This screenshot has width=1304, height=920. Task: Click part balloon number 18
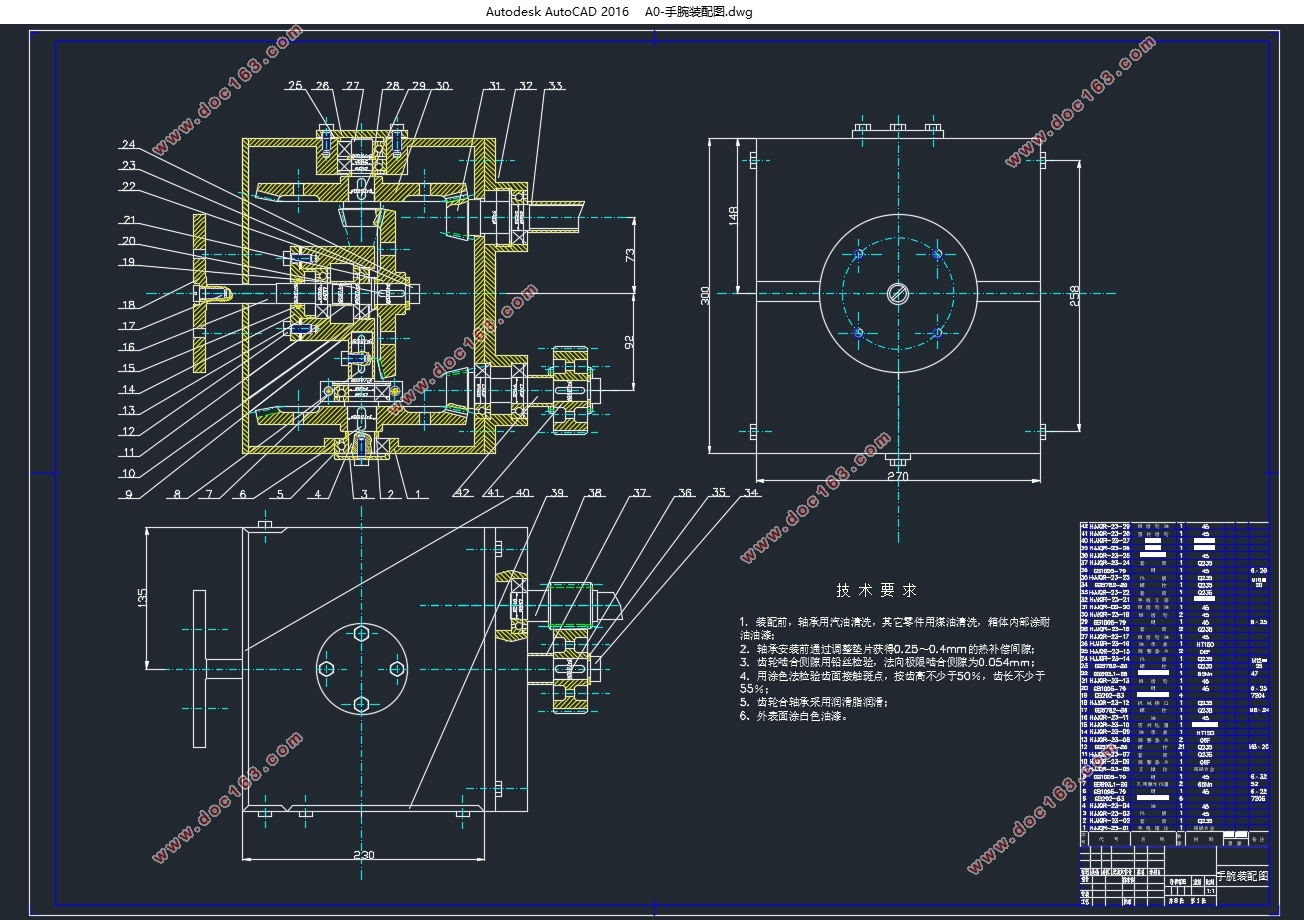(x=128, y=305)
